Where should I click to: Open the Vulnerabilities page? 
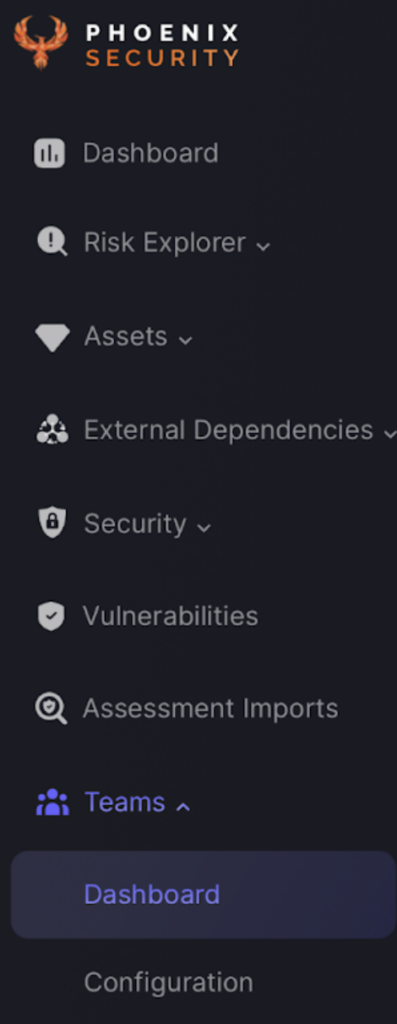[170, 616]
